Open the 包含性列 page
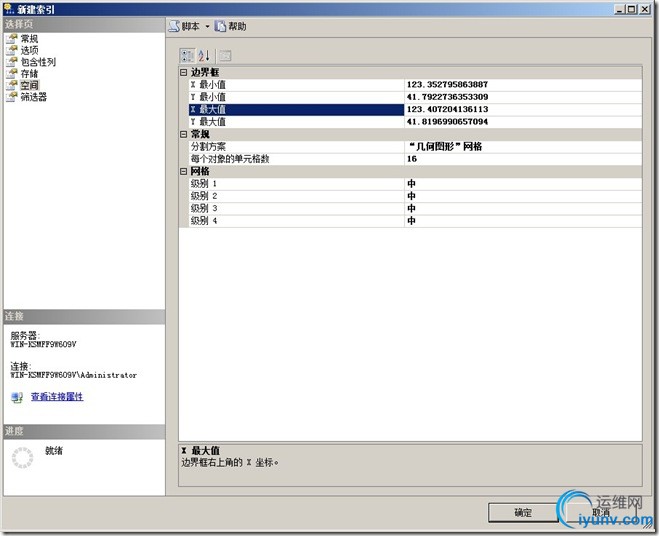 [38, 62]
